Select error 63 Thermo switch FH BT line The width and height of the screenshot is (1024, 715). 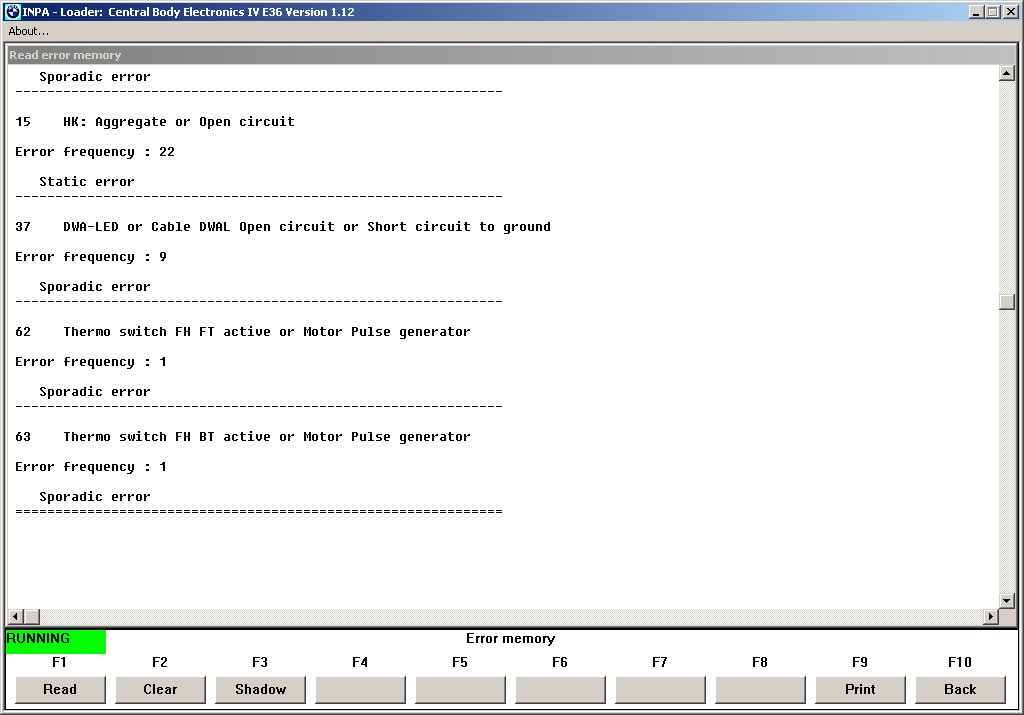point(243,437)
